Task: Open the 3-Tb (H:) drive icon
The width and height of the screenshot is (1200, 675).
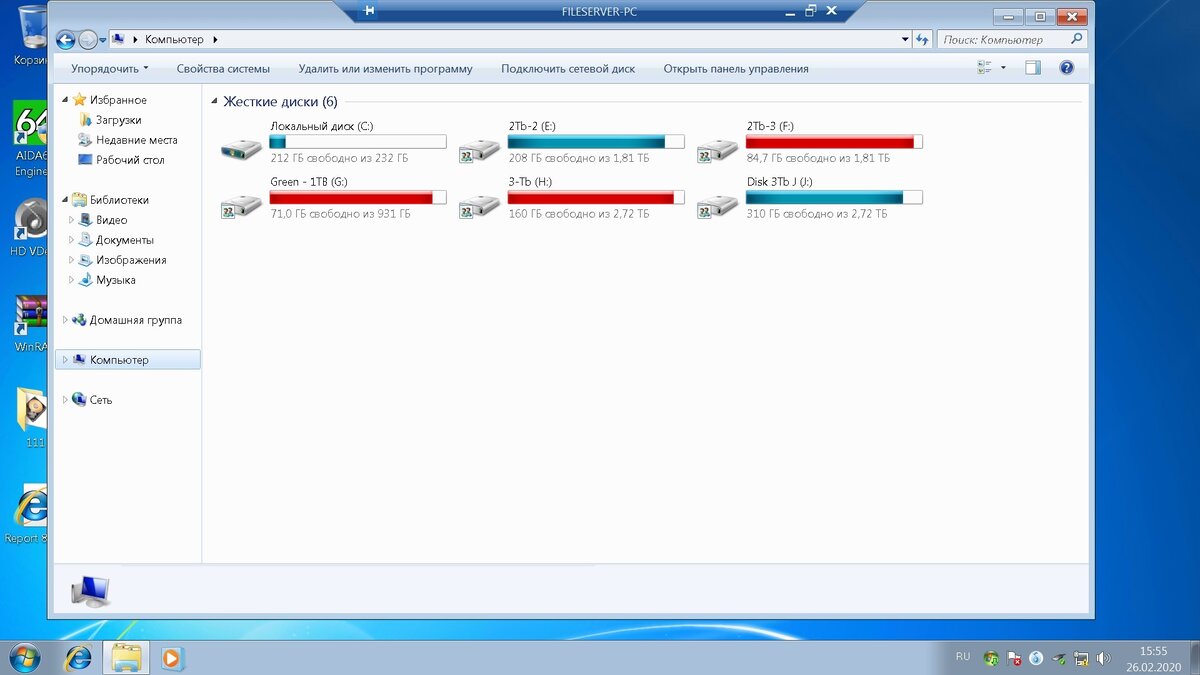Action: pyautogui.click(x=479, y=206)
